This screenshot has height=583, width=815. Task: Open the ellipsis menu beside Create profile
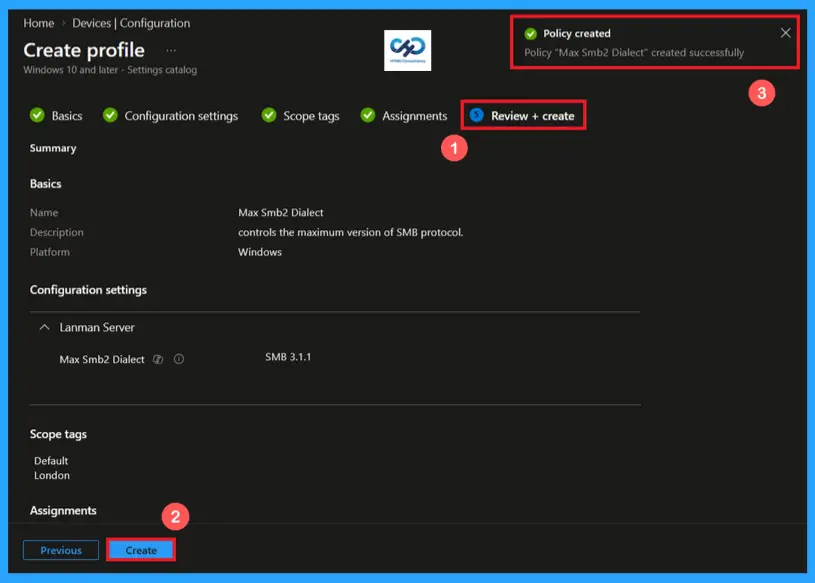[171, 50]
